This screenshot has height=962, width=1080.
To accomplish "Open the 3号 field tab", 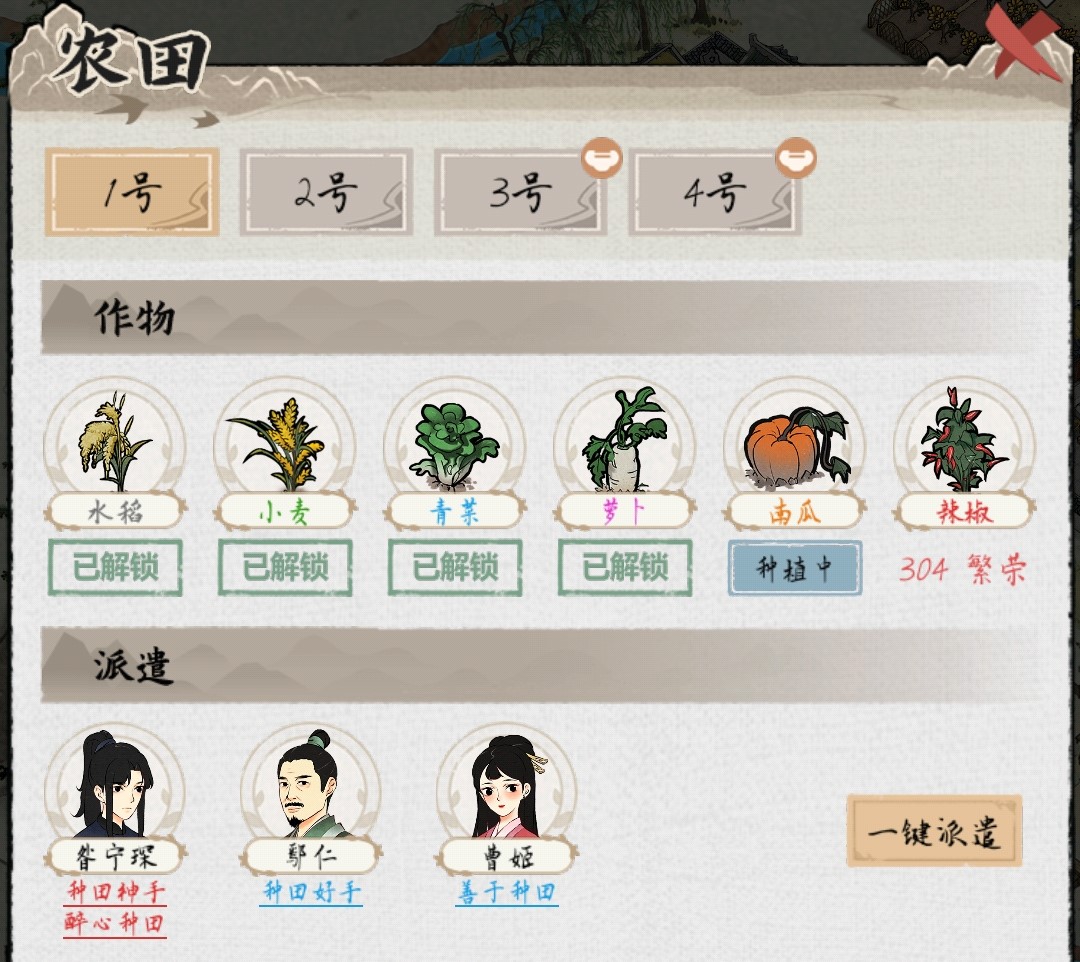I will click(521, 192).
